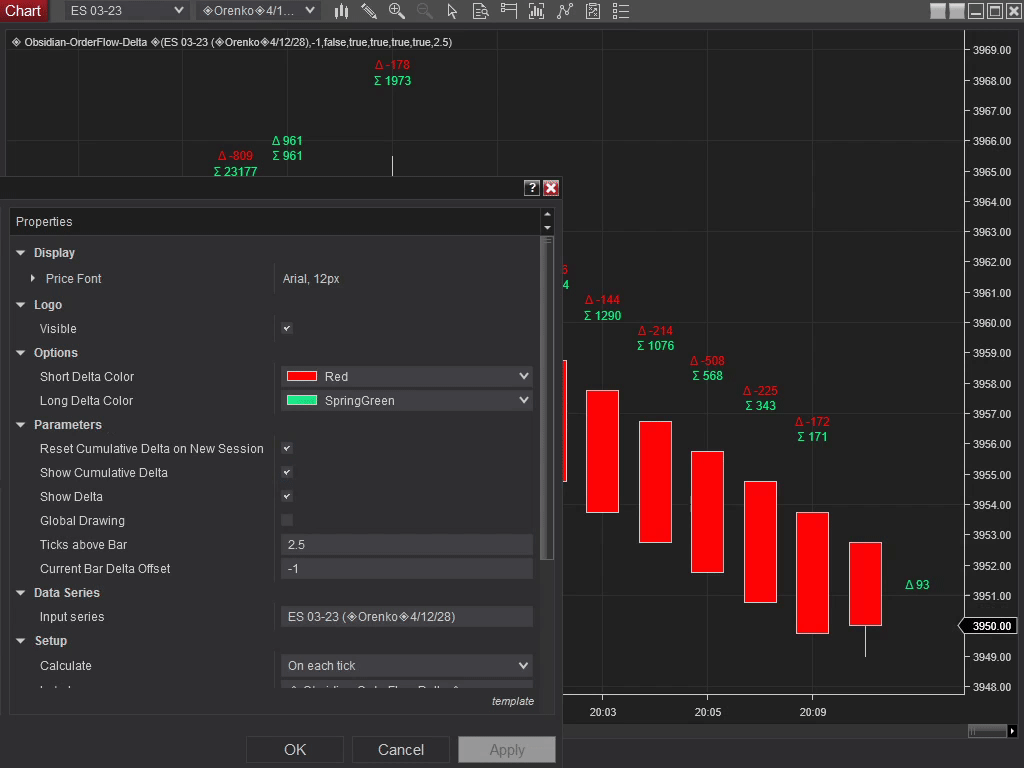
Task: Select the chart Cursor pointer tool
Action: click(453, 11)
